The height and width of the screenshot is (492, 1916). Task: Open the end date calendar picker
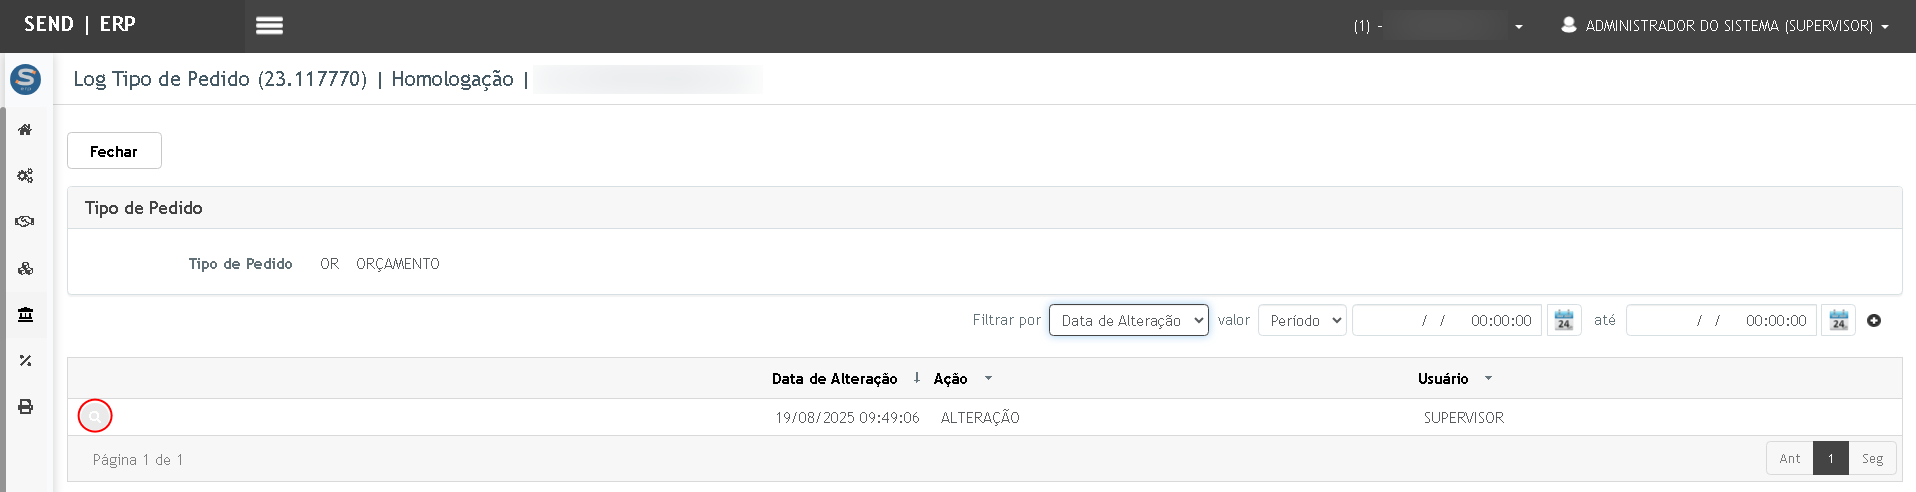point(1838,320)
